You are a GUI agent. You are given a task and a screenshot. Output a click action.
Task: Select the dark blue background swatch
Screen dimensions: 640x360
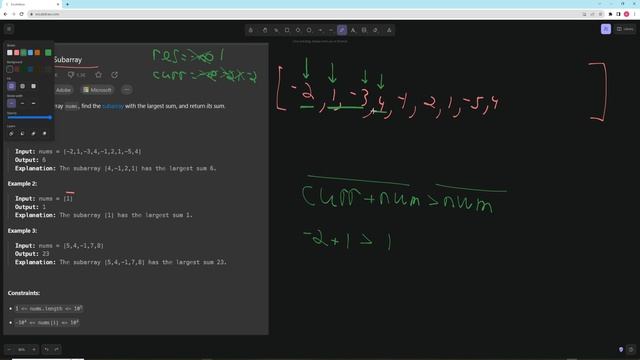(31, 69)
